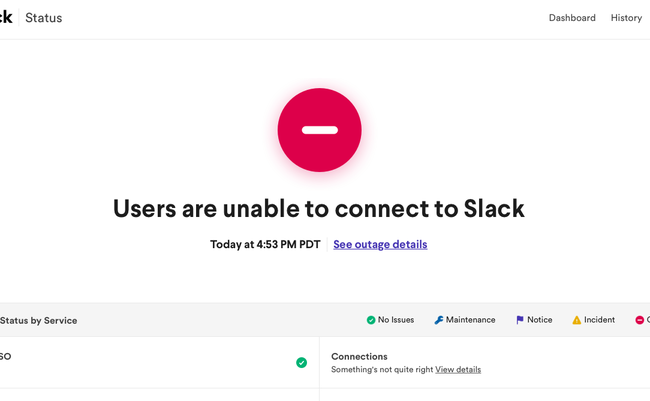
Task: Click the Maintenance wrench icon in legend
Action: (438, 320)
